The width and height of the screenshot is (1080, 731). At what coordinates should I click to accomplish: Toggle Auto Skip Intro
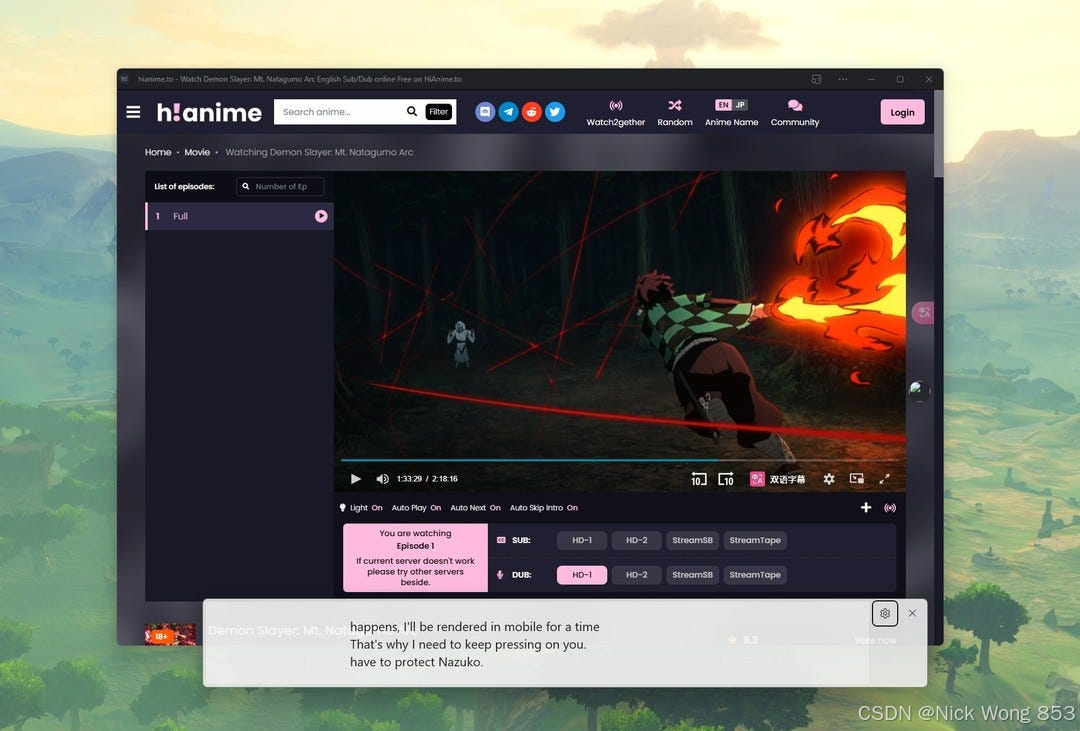point(543,508)
